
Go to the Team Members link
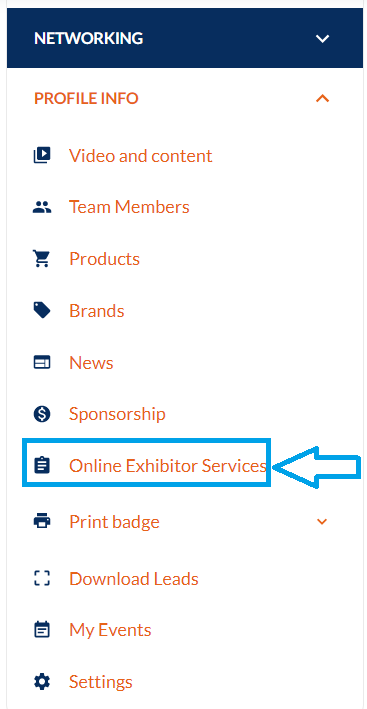[x=129, y=207]
